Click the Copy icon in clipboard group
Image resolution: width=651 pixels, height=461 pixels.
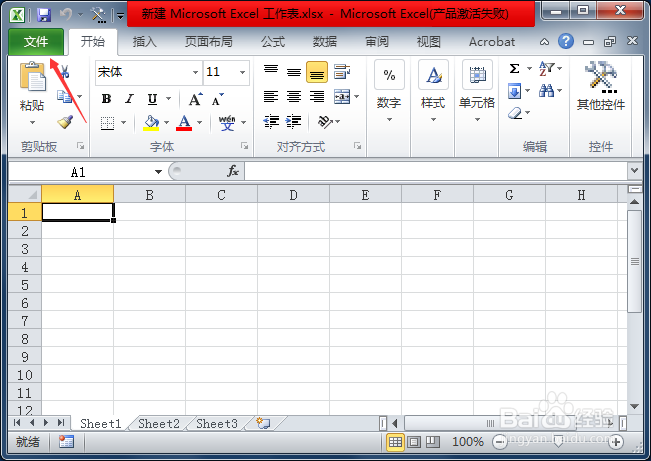coord(64,96)
